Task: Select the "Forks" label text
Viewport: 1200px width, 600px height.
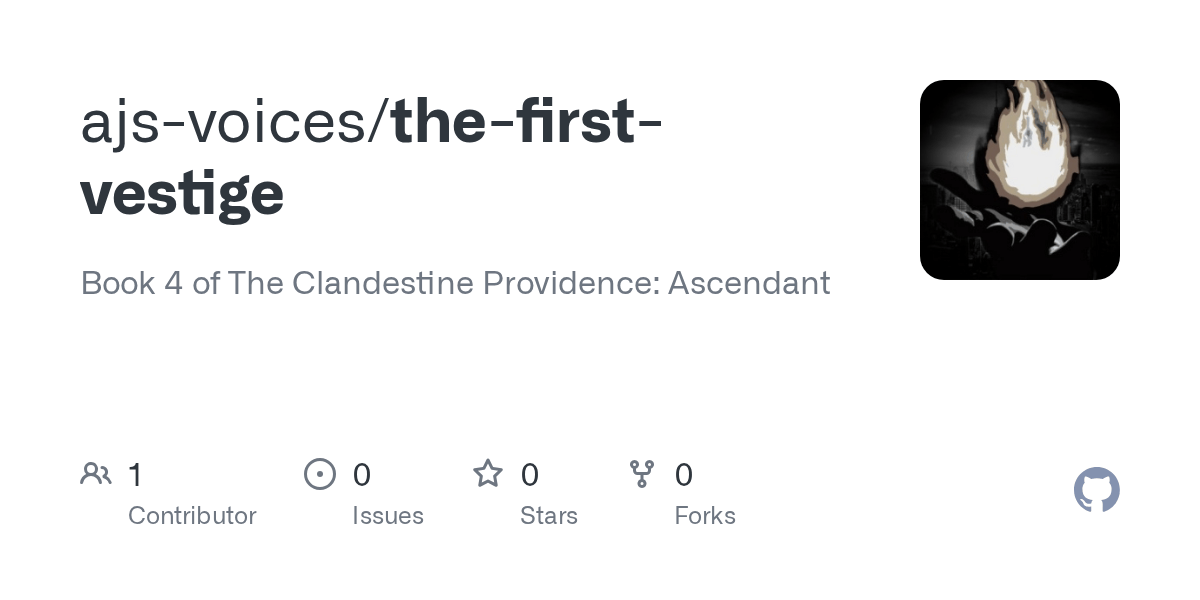Action: (x=705, y=516)
